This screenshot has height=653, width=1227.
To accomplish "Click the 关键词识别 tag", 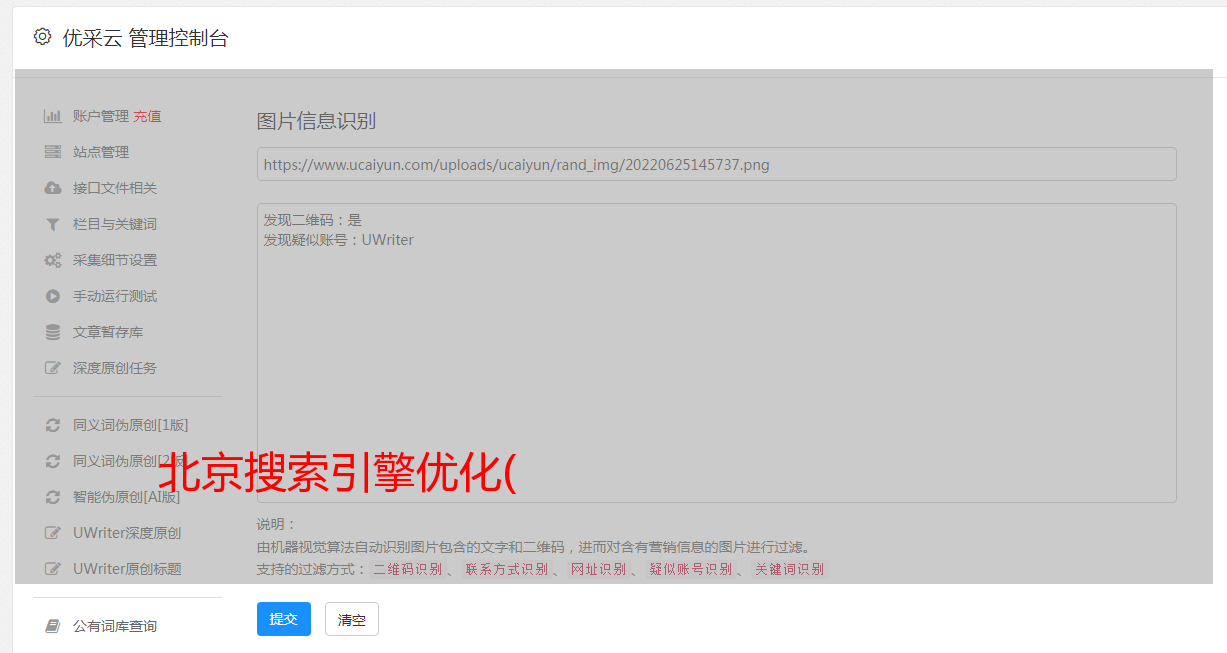I will click(790, 569).
